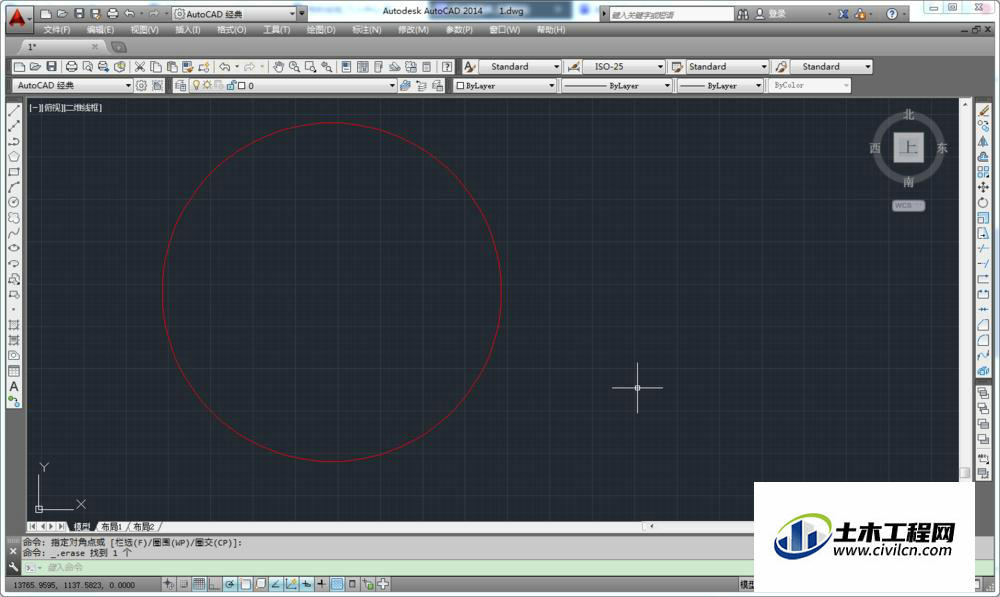Open the Properties palette icon

pyautogui.click(x=346, y=66)
